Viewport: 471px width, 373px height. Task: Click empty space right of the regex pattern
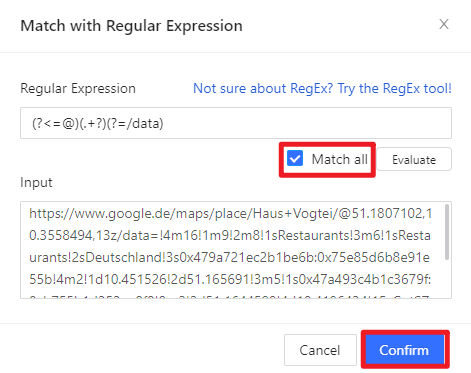(307, 123)
